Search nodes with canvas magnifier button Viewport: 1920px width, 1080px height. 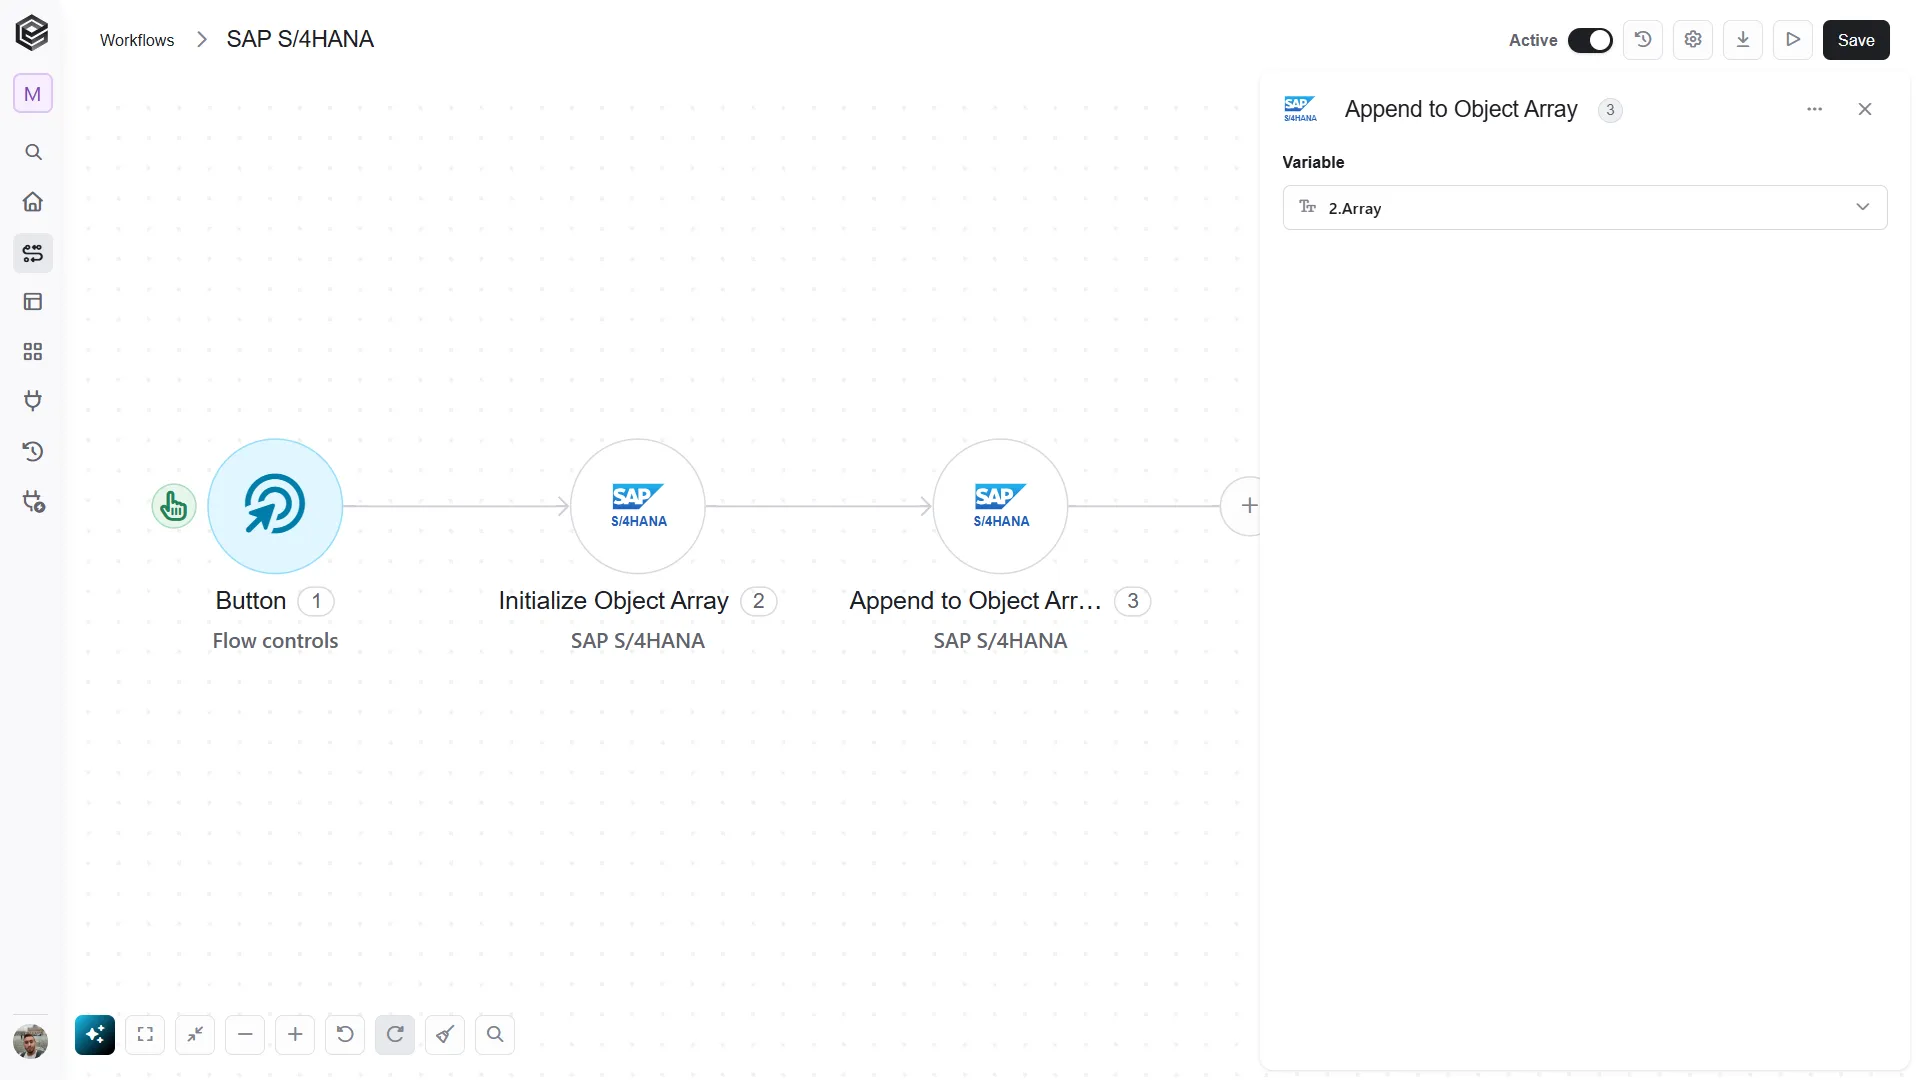coord(495,1035)
